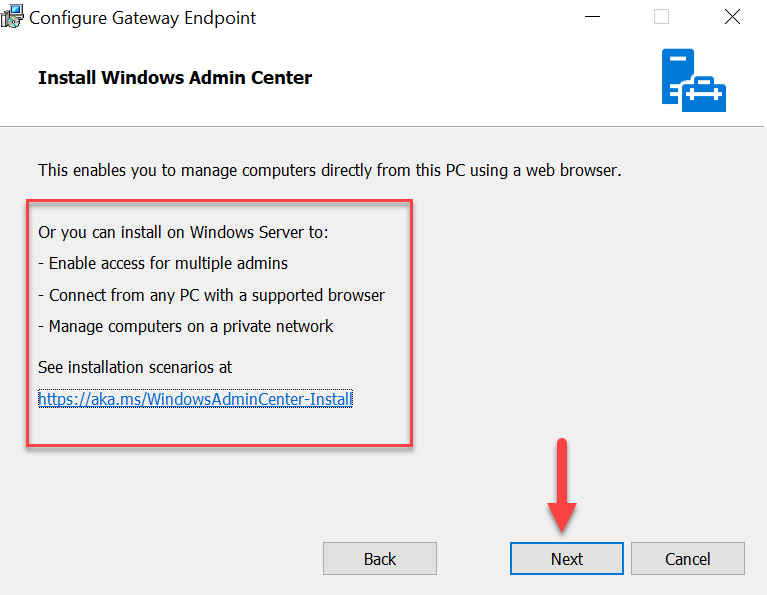Screen dimensions: 767x595
Task: Click the 'Configure Gateway Endpoint' window title
Action: (x=142, y=18)
